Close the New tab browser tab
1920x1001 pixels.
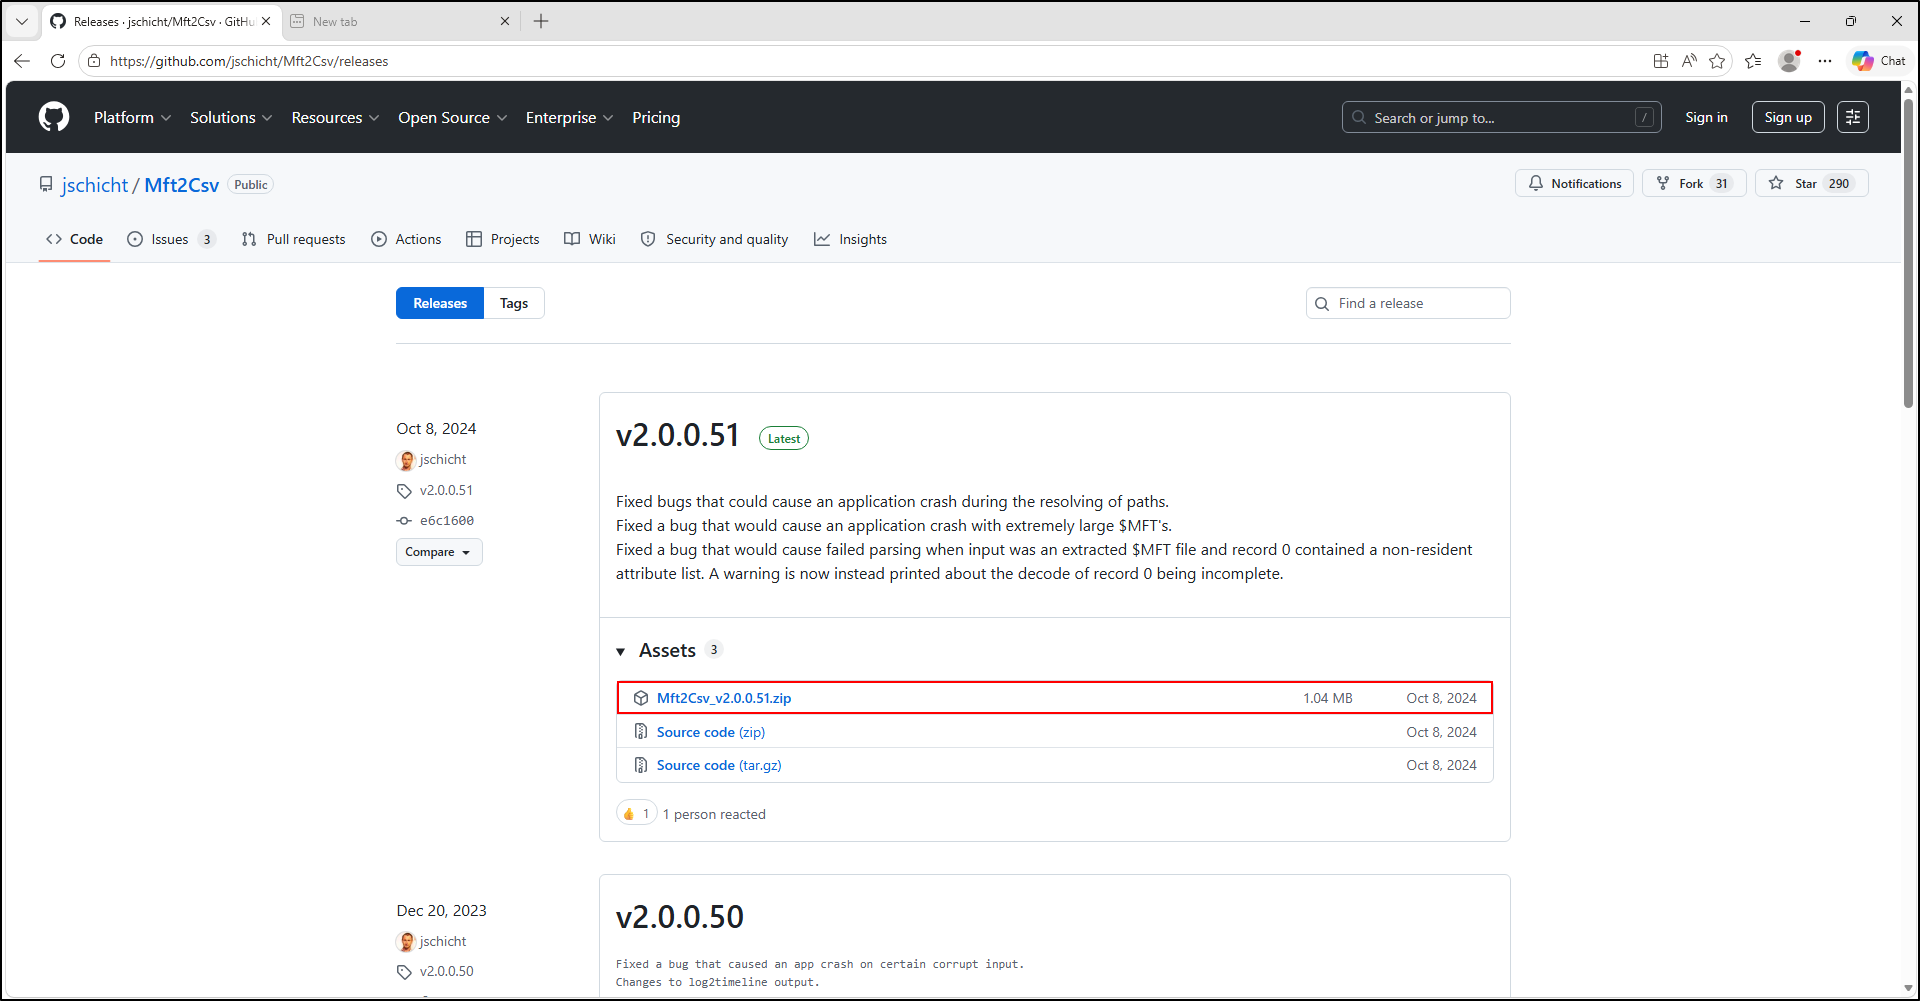pyautogui.click(x=505, y=21)
